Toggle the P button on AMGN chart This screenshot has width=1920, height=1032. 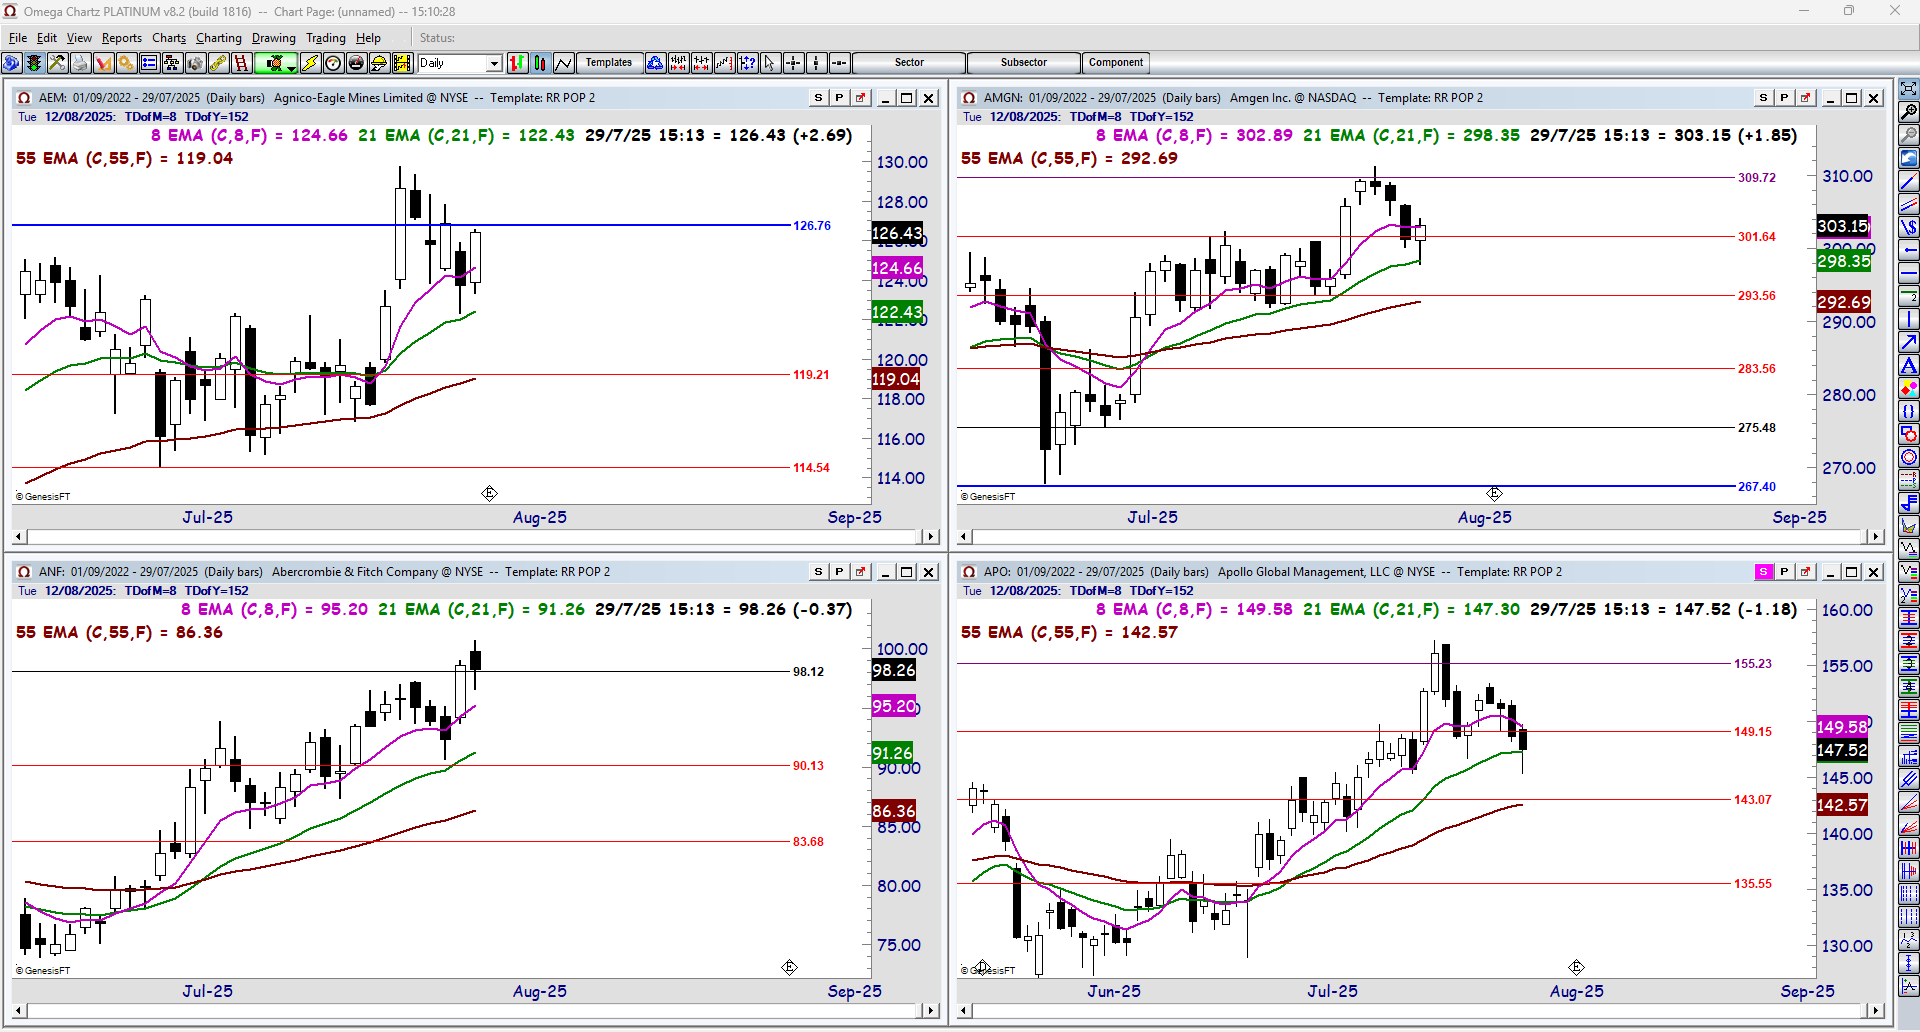1784,98
